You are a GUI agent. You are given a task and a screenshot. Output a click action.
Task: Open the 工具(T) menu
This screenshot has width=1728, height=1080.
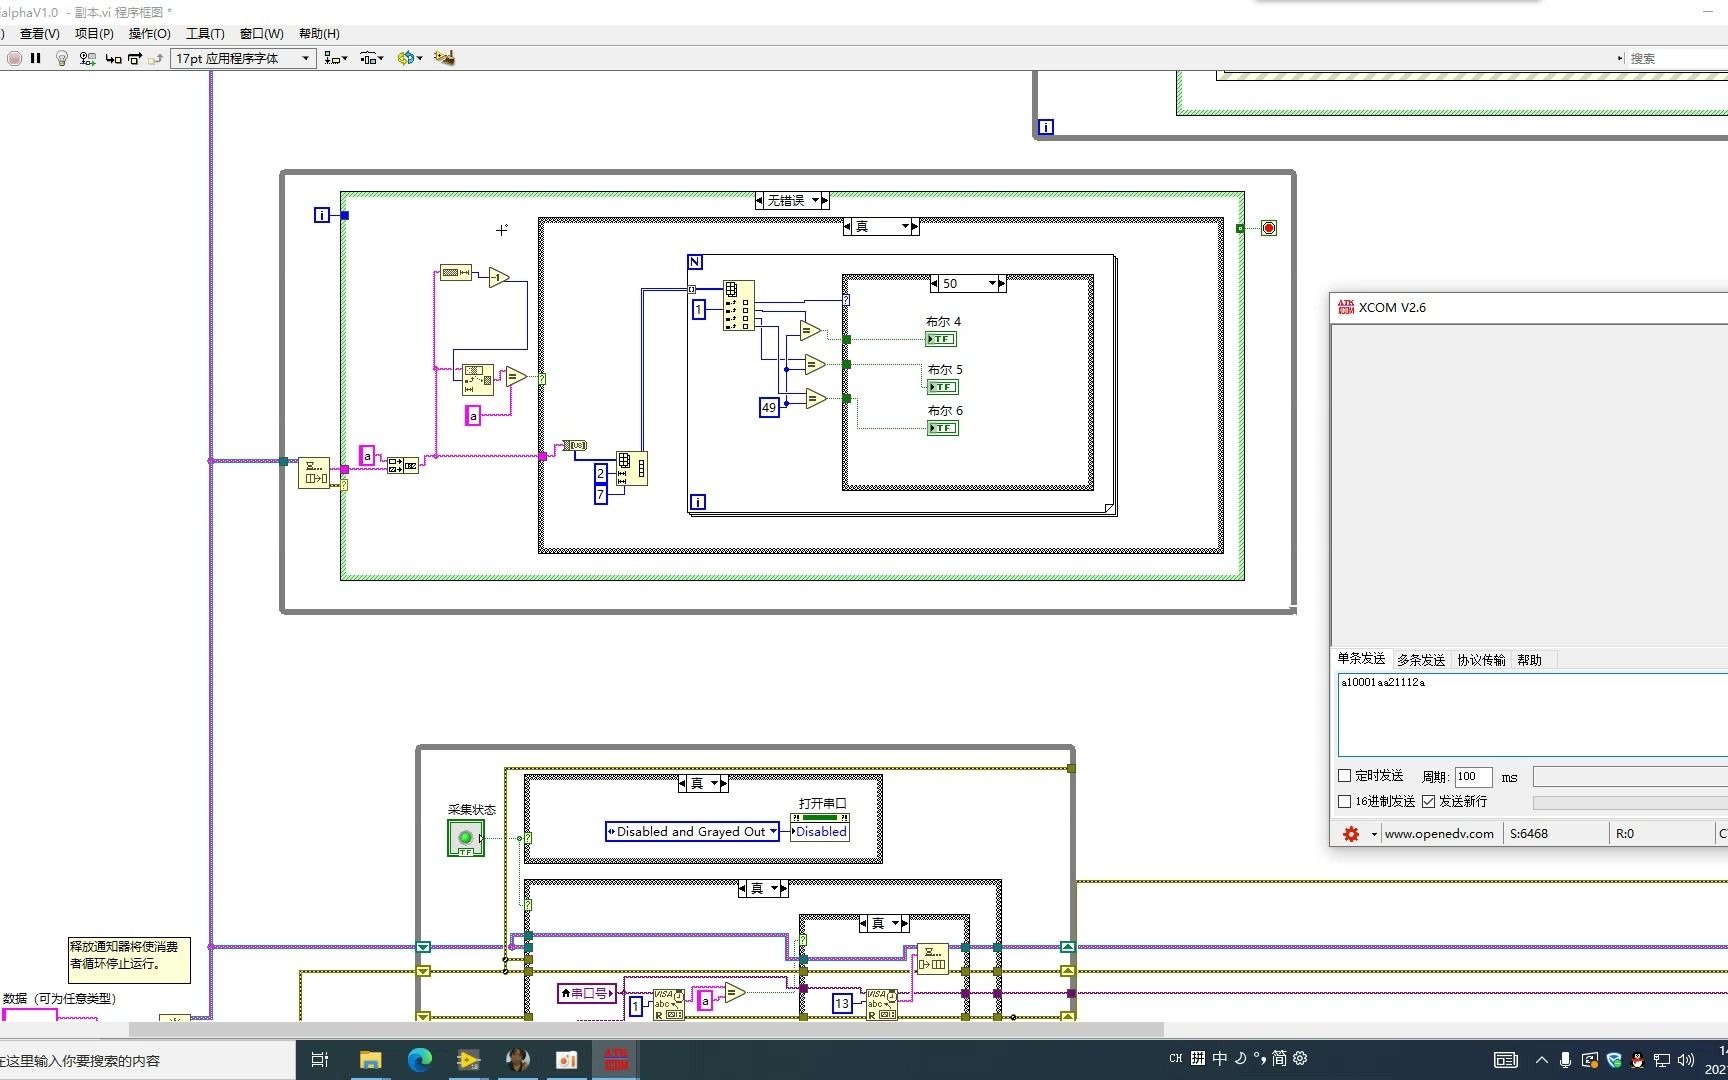[205, 34]
